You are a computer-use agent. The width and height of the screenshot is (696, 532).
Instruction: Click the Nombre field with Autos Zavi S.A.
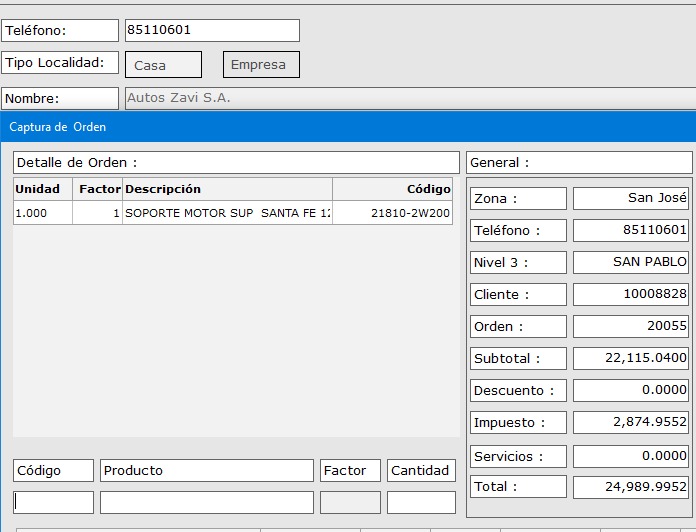(408, 98)
